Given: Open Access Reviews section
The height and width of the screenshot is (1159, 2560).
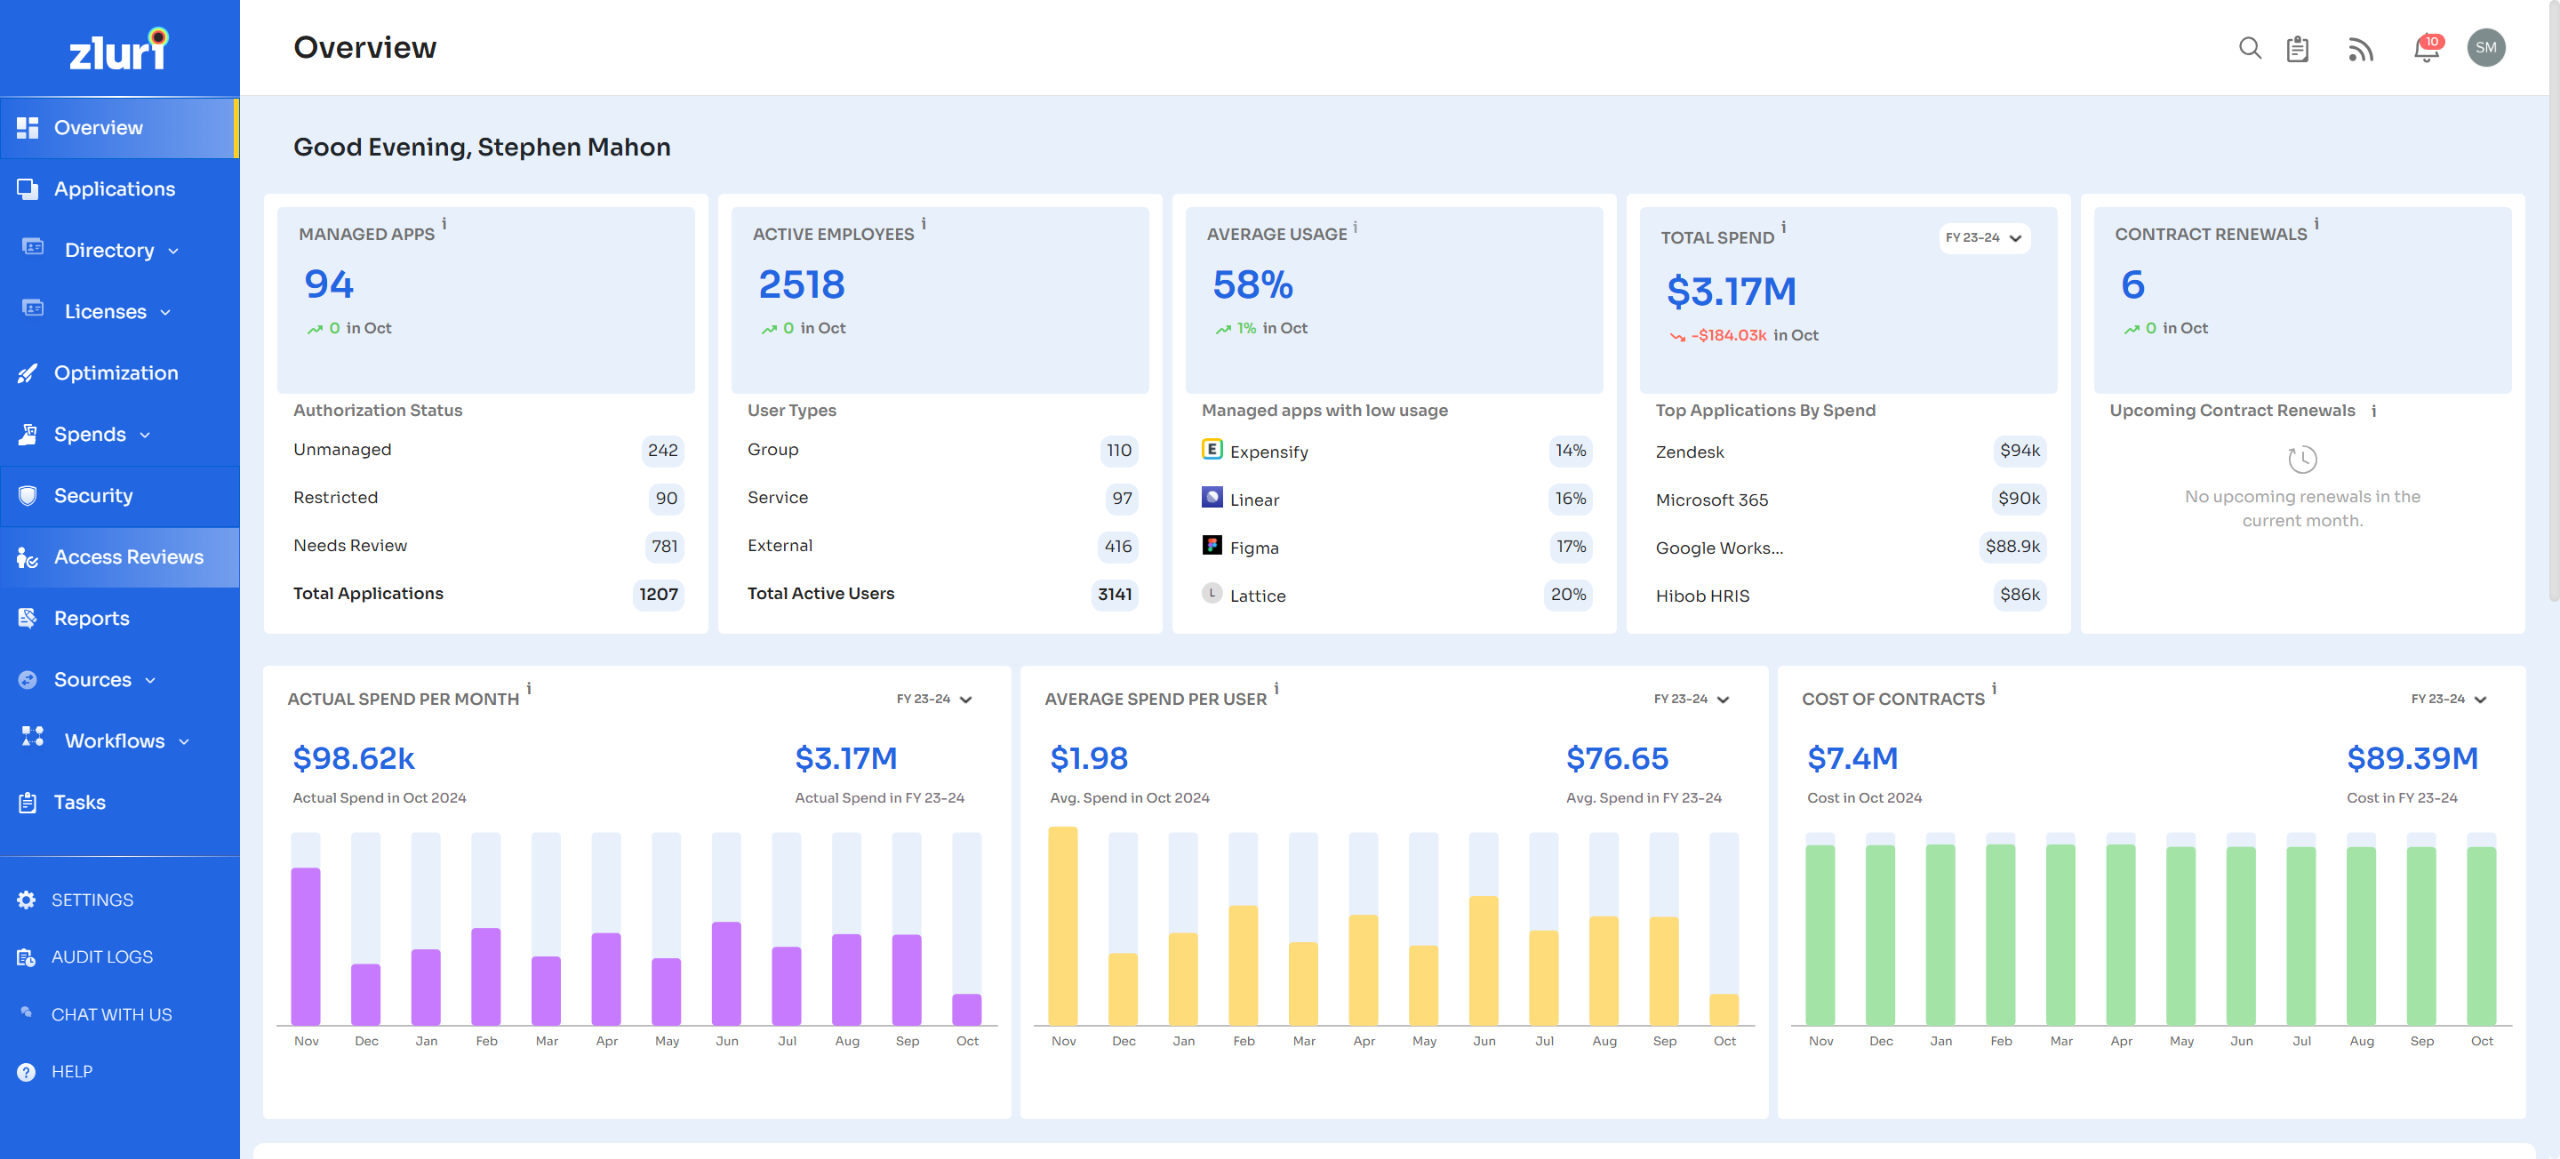Looking at the screenshot, I should click(x=128, y=557).
